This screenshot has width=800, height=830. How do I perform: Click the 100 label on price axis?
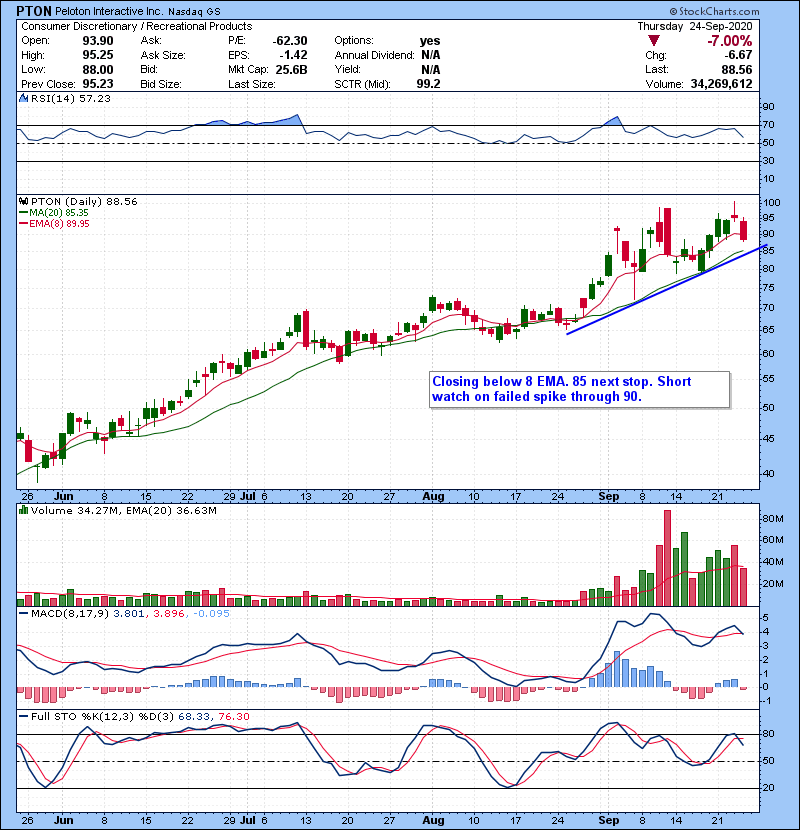click(x=771, y=202)
